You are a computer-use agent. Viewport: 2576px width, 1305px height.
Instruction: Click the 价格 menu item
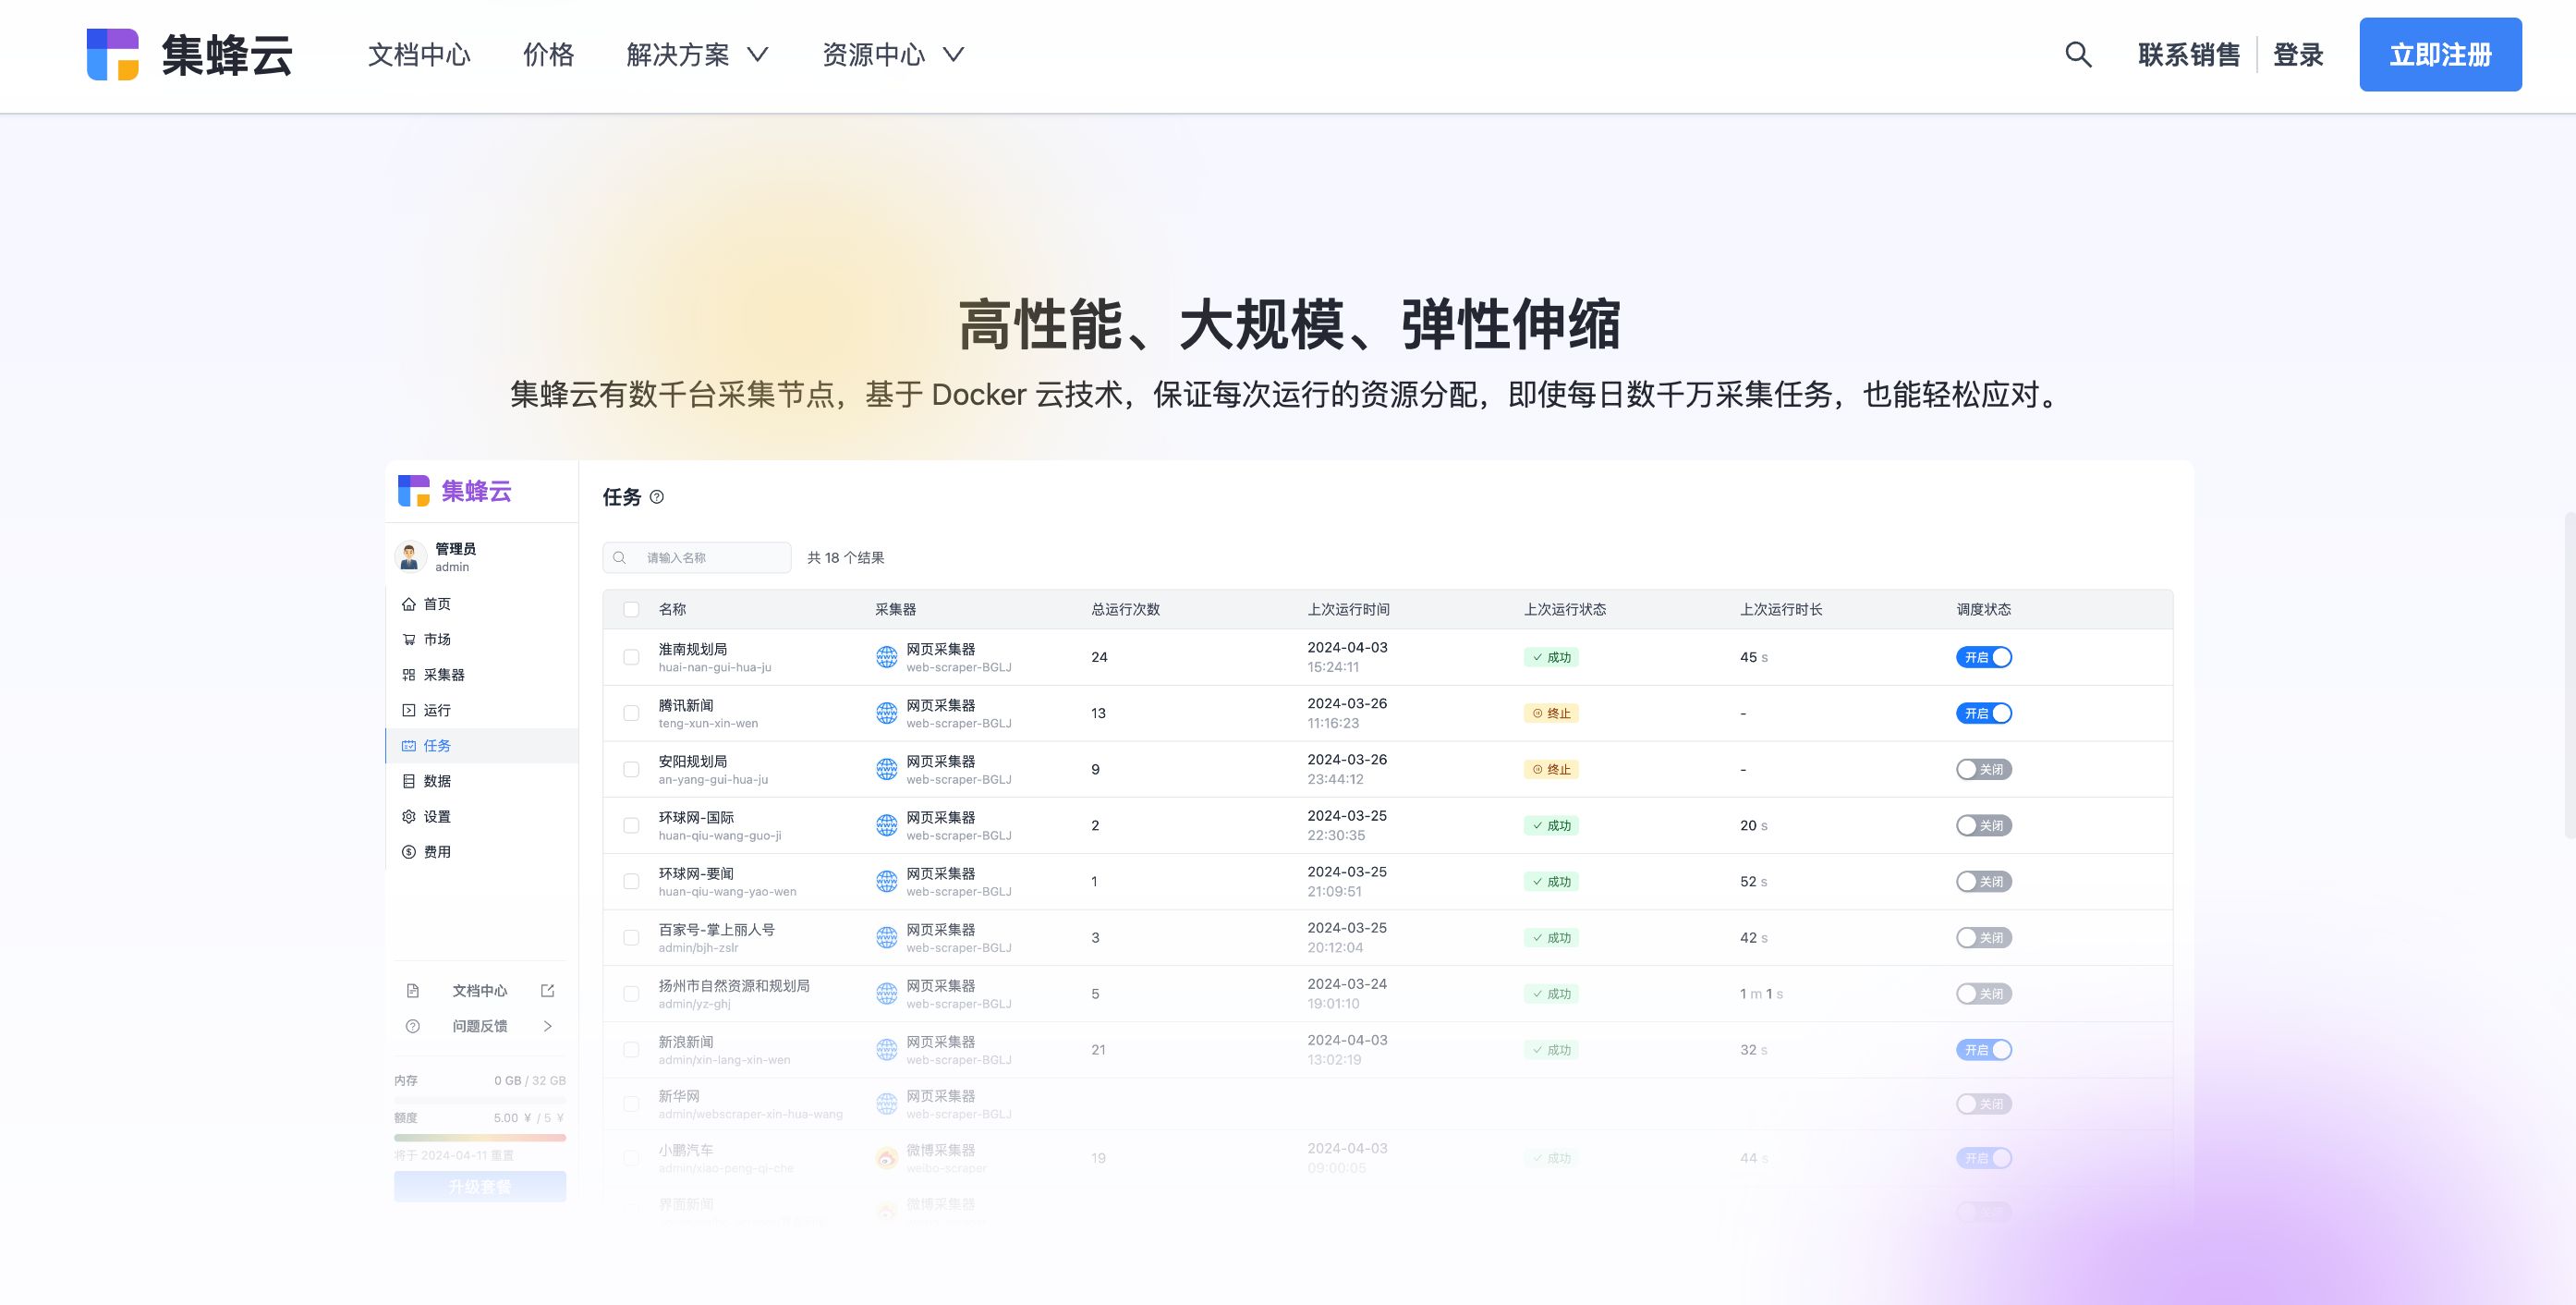tap(549, 54)
